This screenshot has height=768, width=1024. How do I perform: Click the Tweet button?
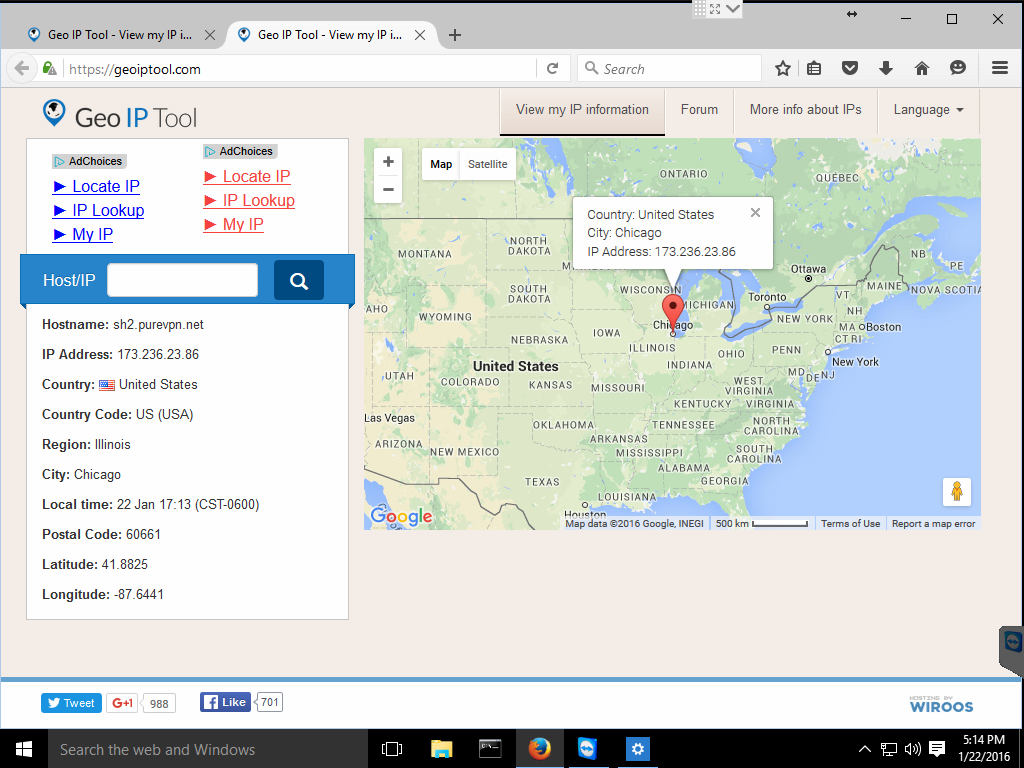[x=71, y=703]
